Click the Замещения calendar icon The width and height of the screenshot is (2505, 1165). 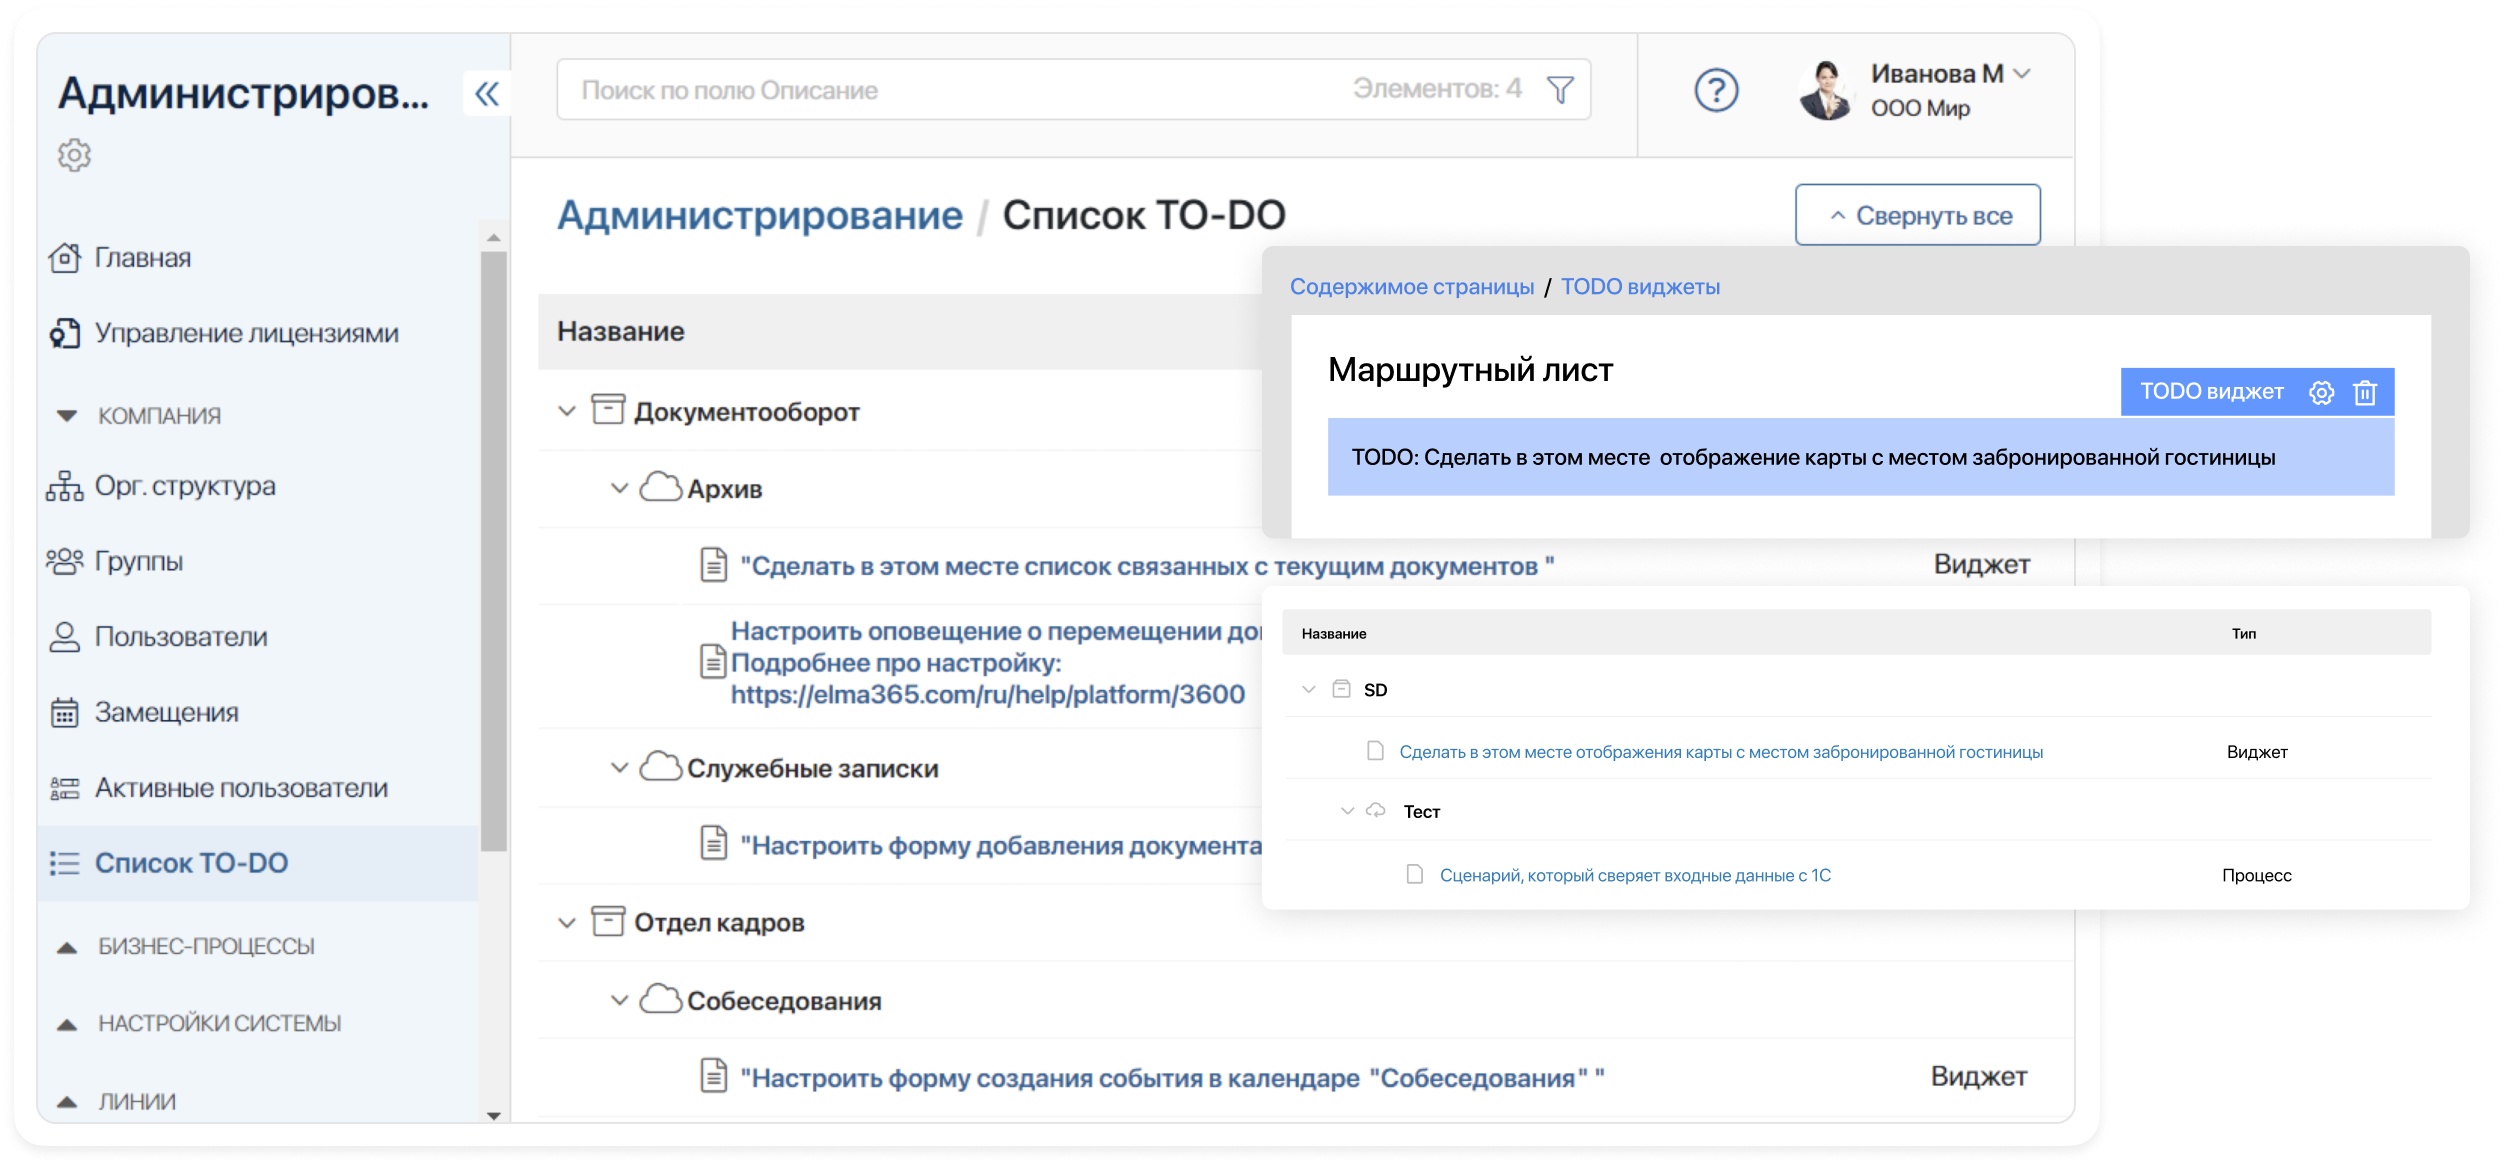(x=64, y=712)
